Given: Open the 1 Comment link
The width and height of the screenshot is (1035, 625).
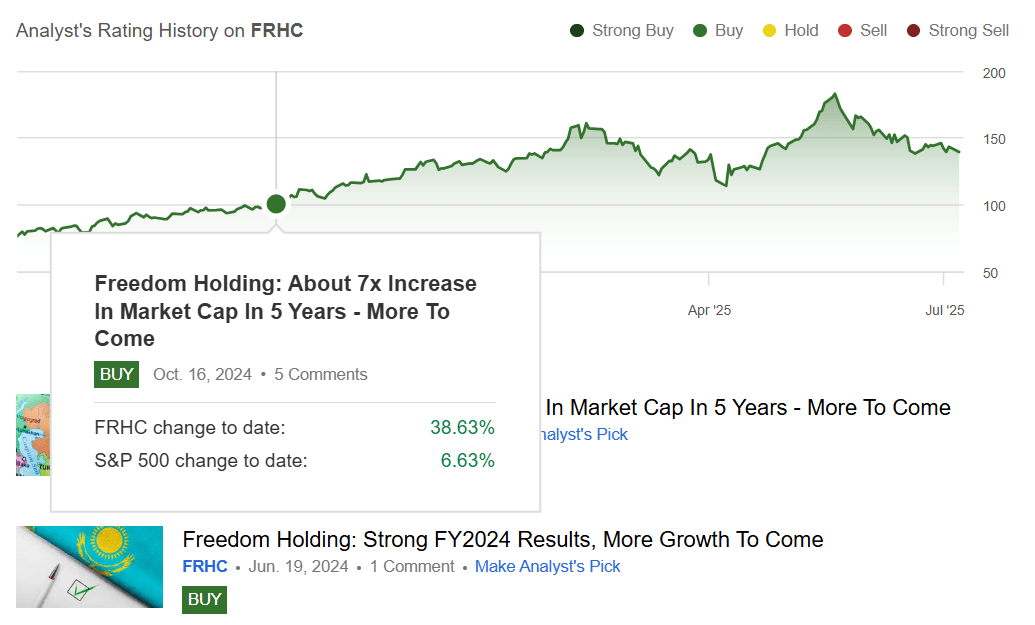Looking at the screenshot, I should (411, 567).
